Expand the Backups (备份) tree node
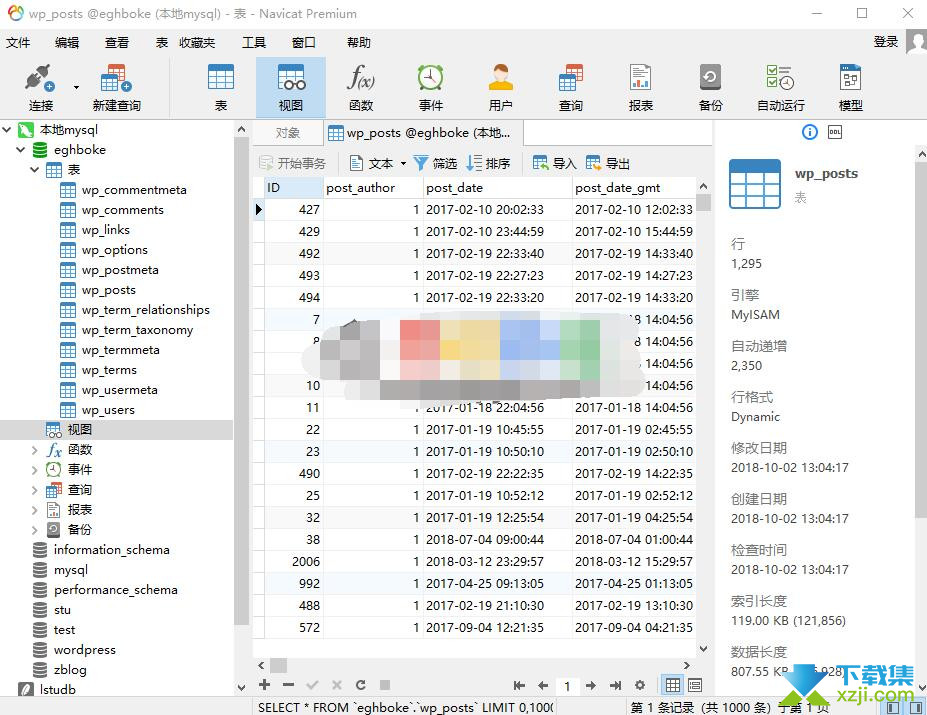The image size is (927, 715). tap(34, 530)
